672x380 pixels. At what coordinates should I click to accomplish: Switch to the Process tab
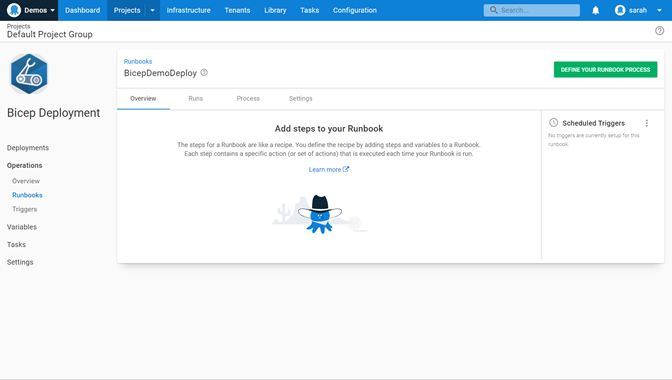point(248,99)
